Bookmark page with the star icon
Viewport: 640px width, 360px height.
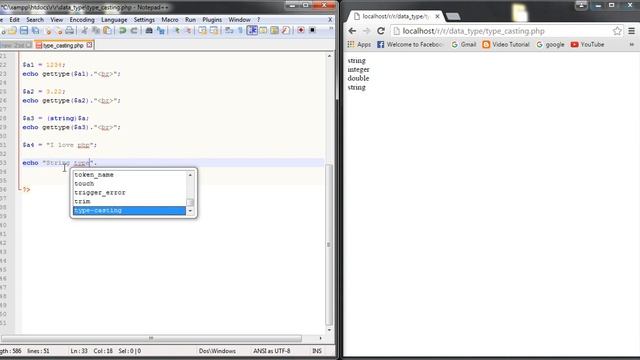tap(617, 31)
